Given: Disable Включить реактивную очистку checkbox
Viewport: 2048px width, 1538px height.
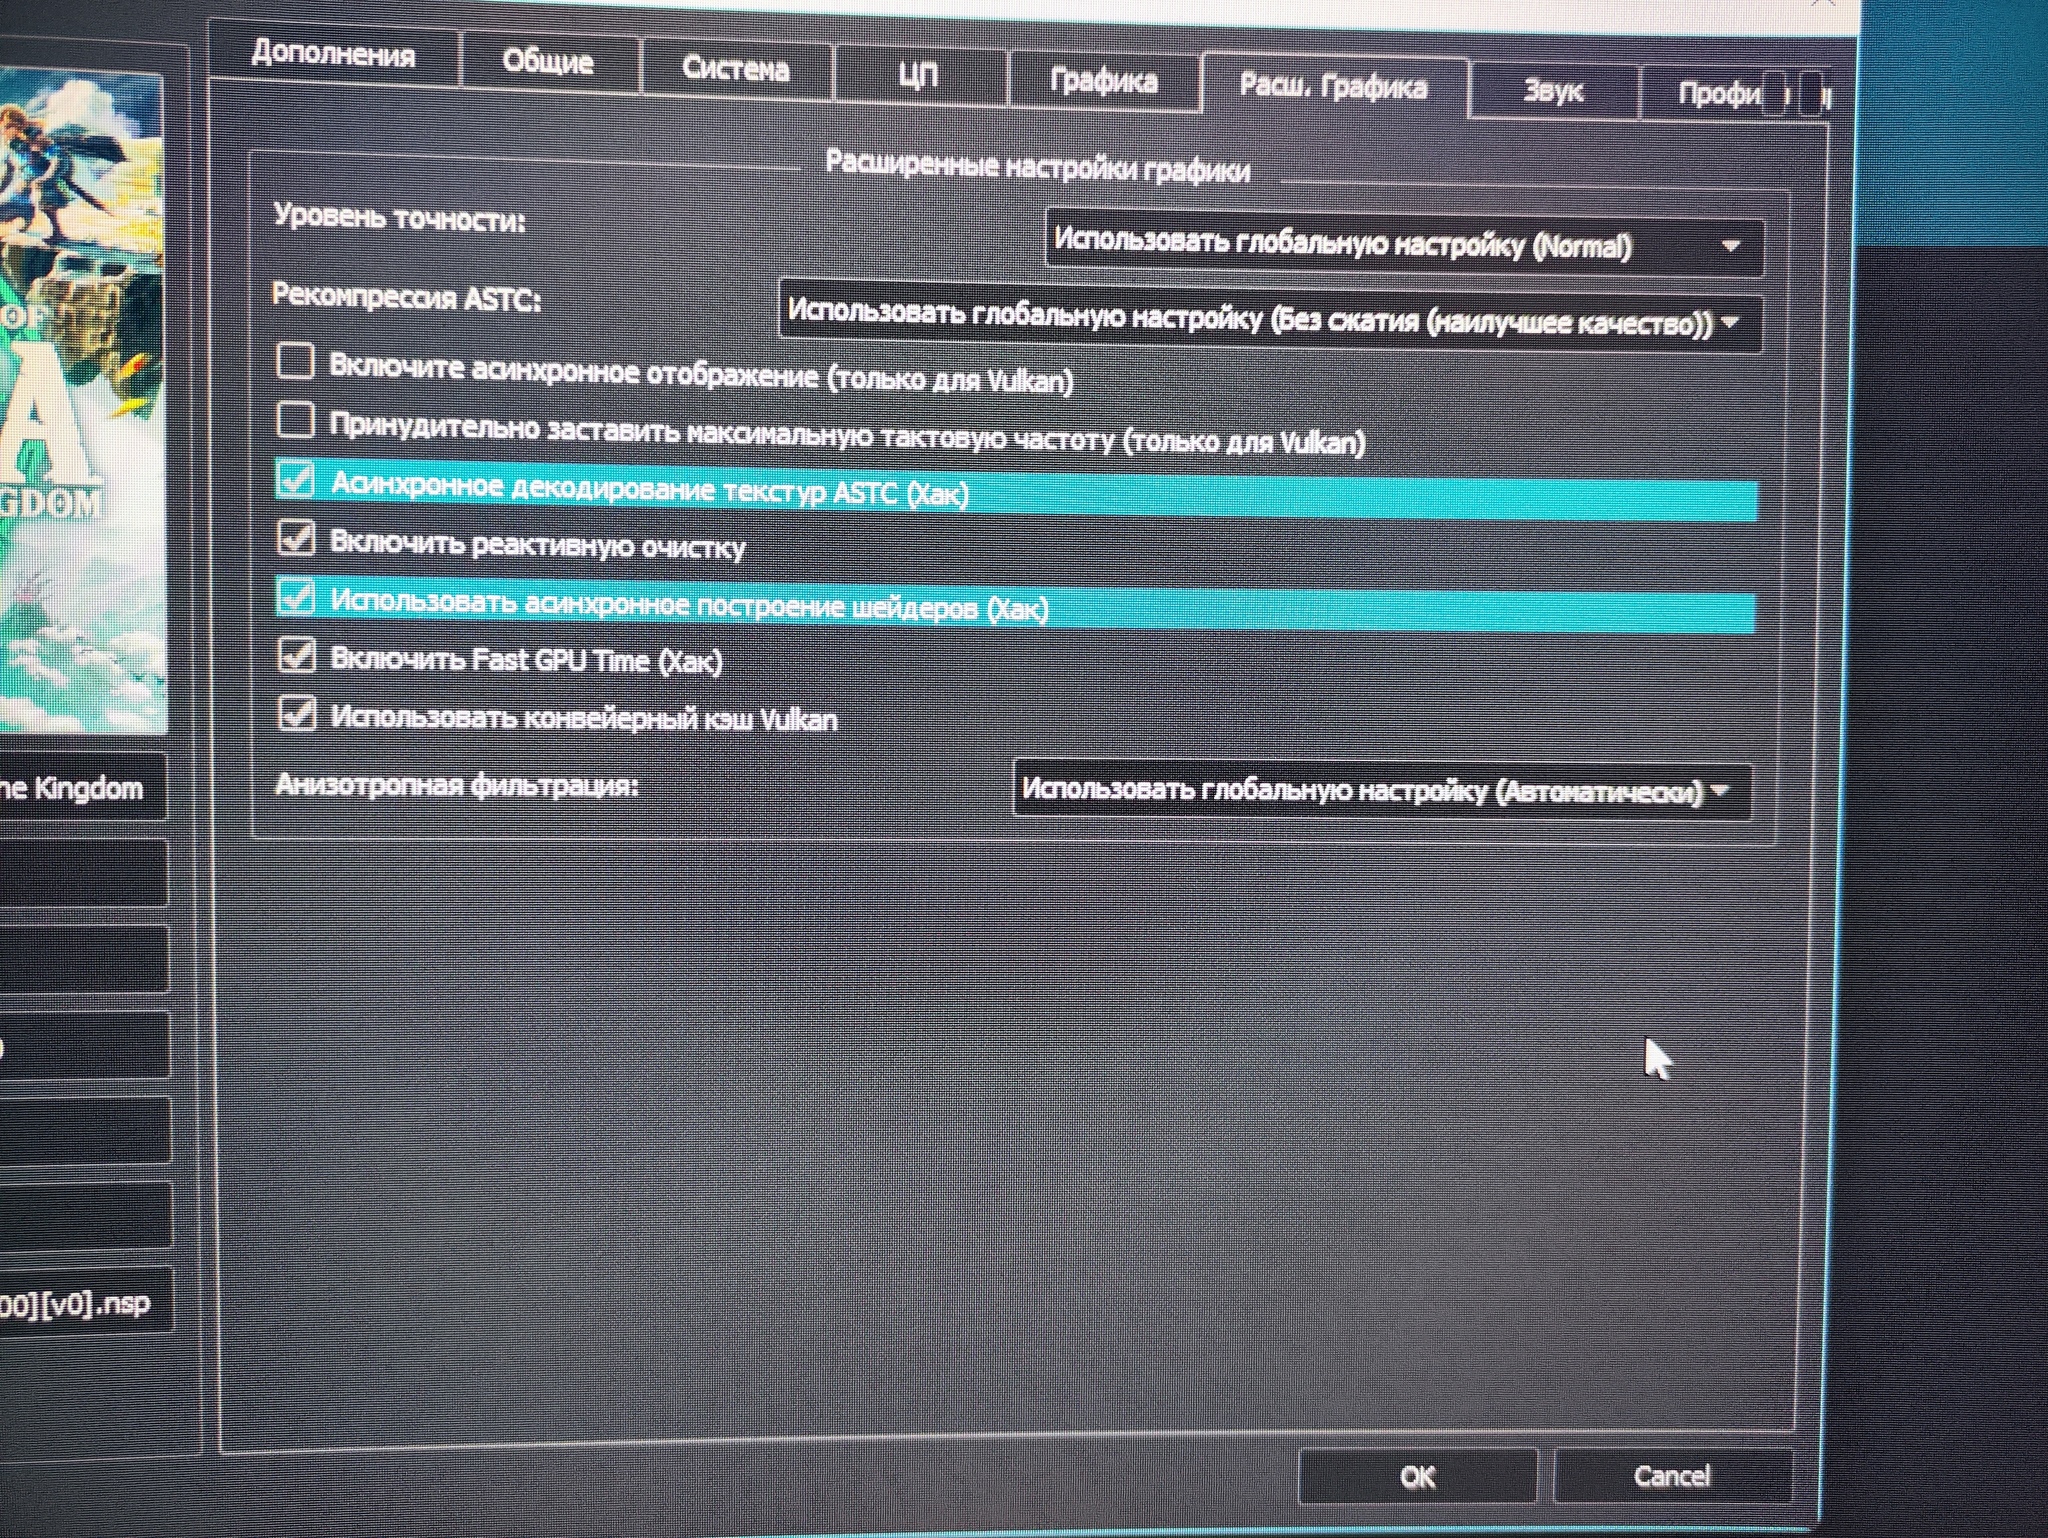Looking at the screenshot, I should click(296, 538).
